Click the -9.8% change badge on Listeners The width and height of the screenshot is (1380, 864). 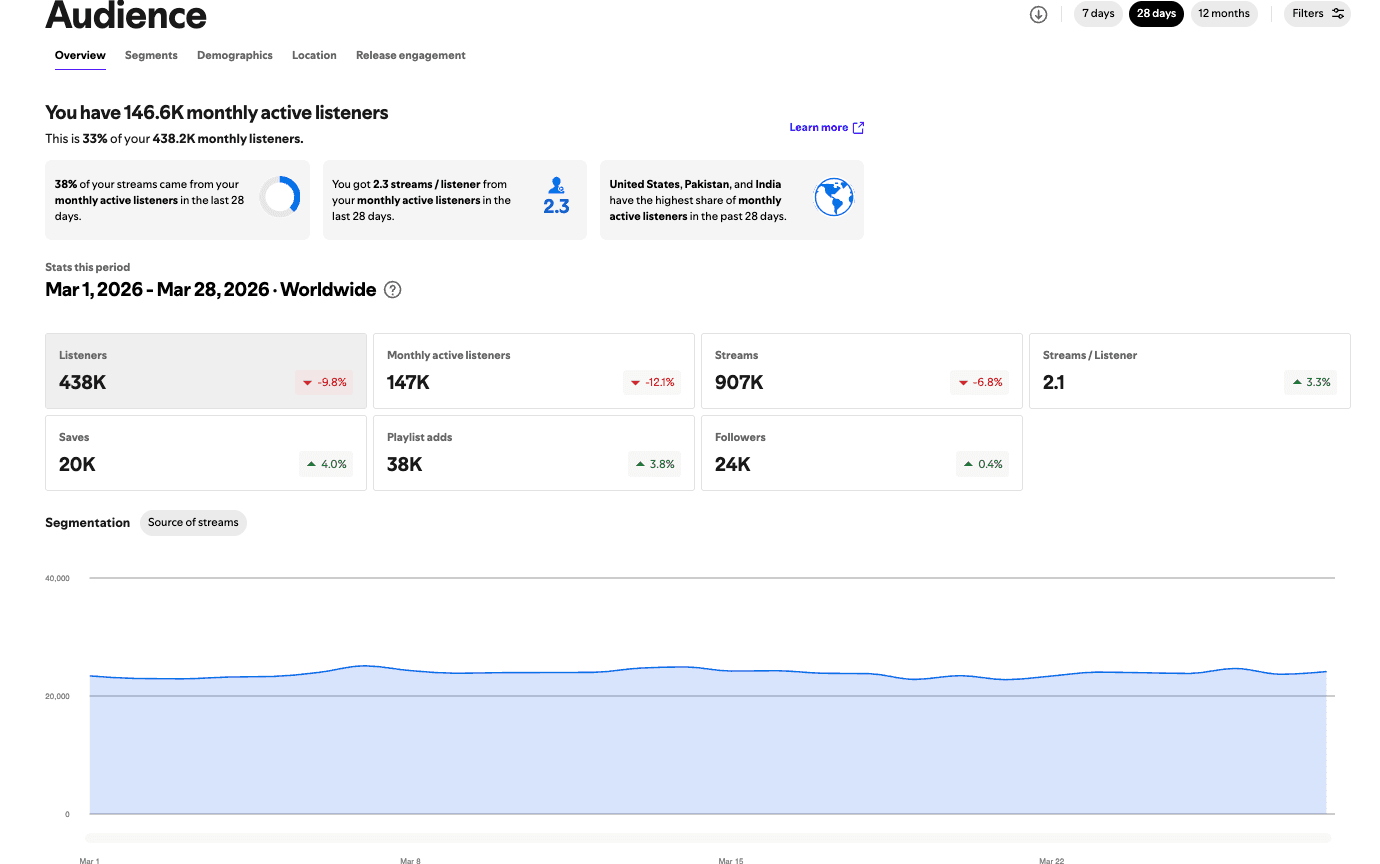click(x=324, y=382)
